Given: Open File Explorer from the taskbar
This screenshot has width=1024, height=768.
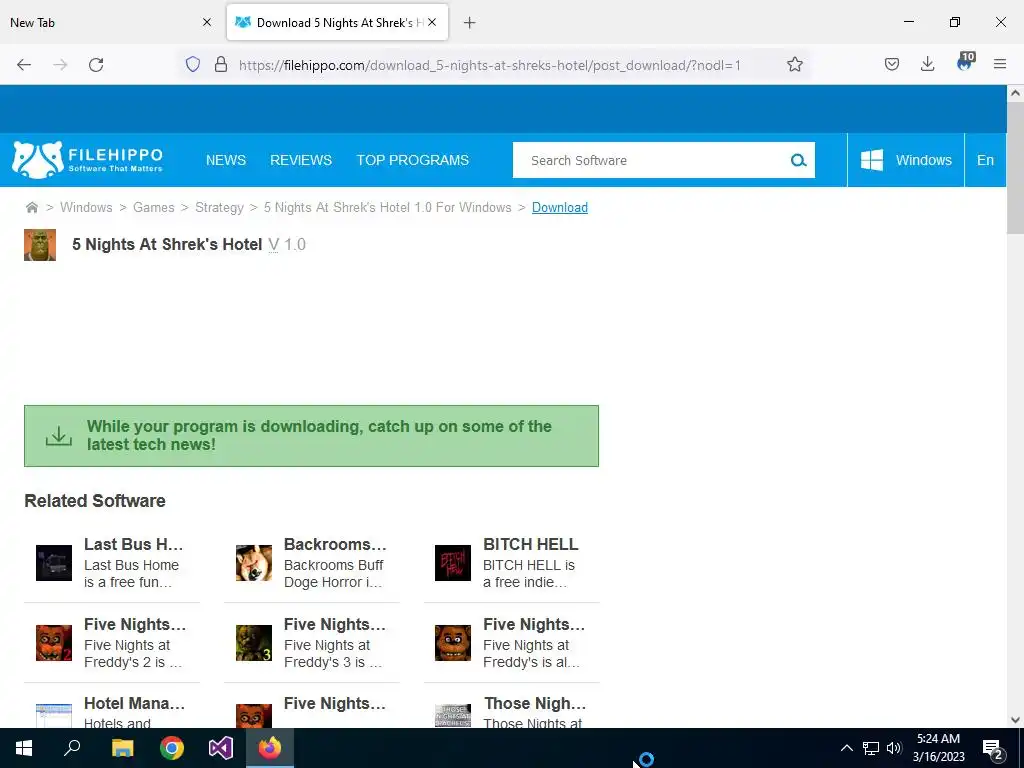Looking at the screenshot, I should pos(122,748).
